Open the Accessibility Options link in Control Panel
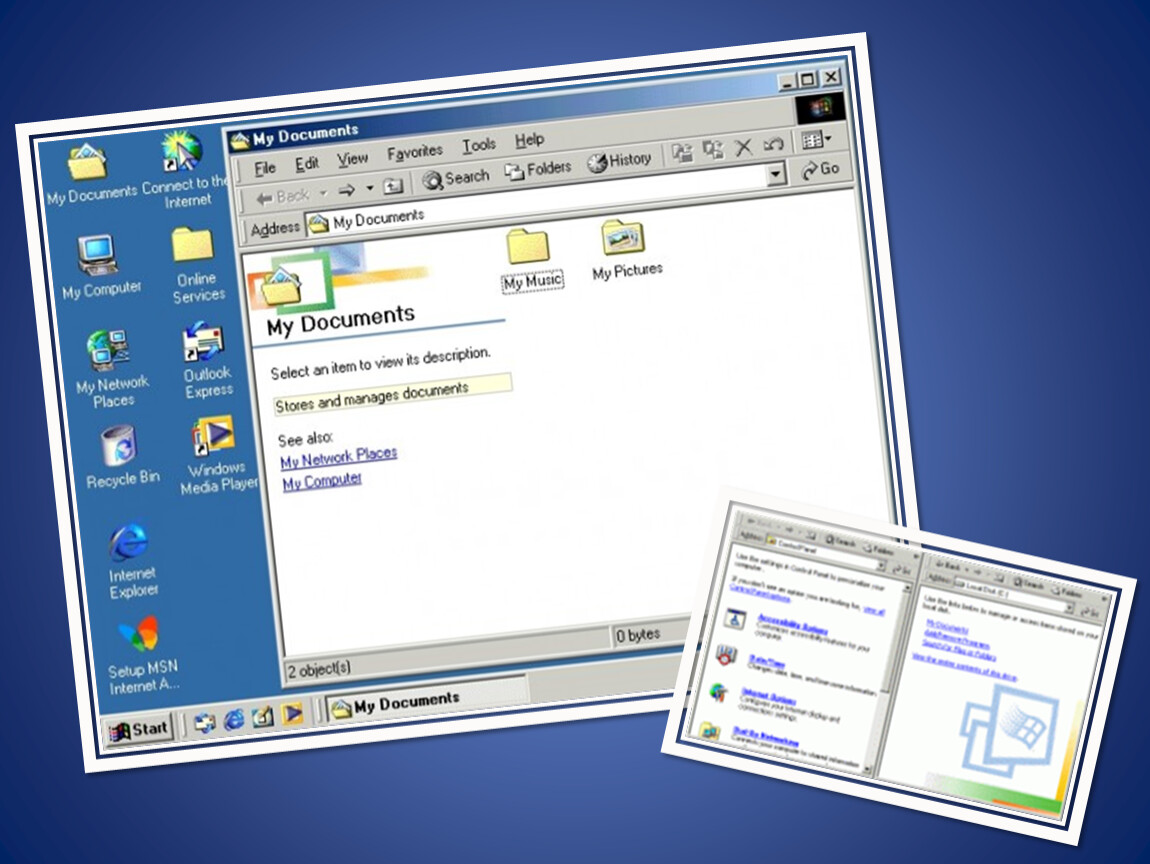Image resolution: width=1150 pixels, height=864 pixels. 793,623
